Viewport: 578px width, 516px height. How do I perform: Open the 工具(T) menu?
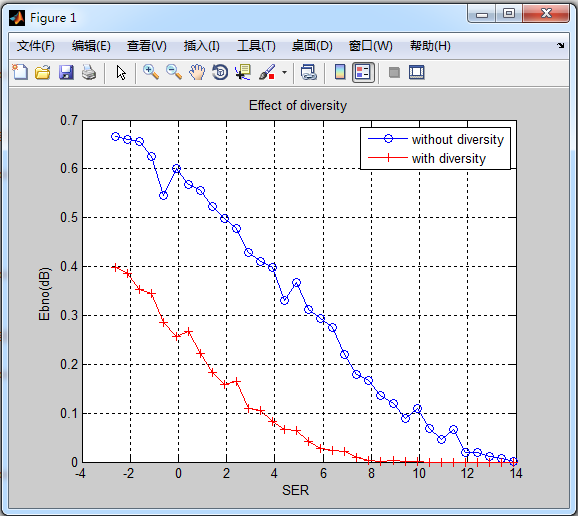coord(256,46)
